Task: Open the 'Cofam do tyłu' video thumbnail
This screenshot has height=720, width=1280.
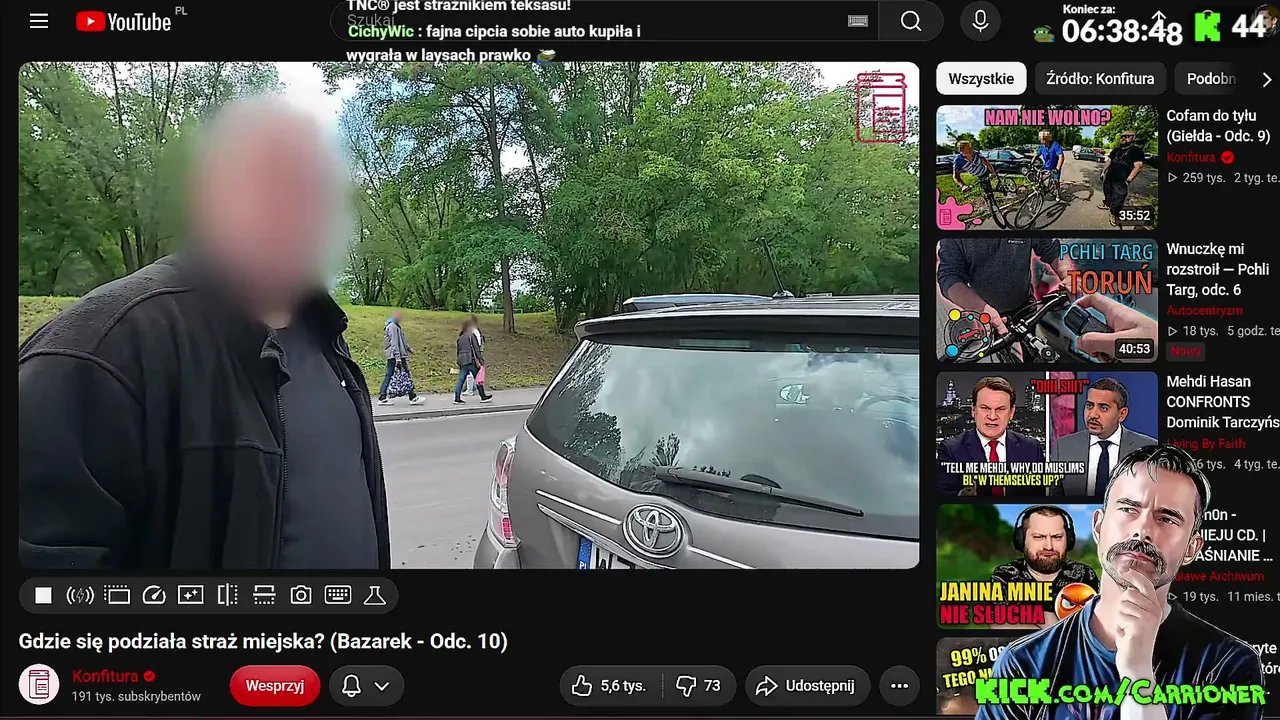Action: (1047, 167)
